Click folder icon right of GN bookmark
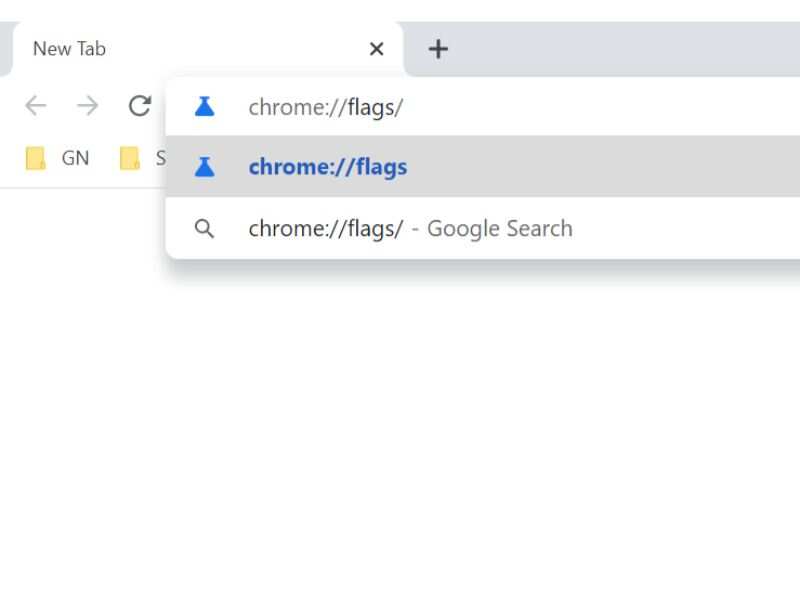 click(129, 158)
